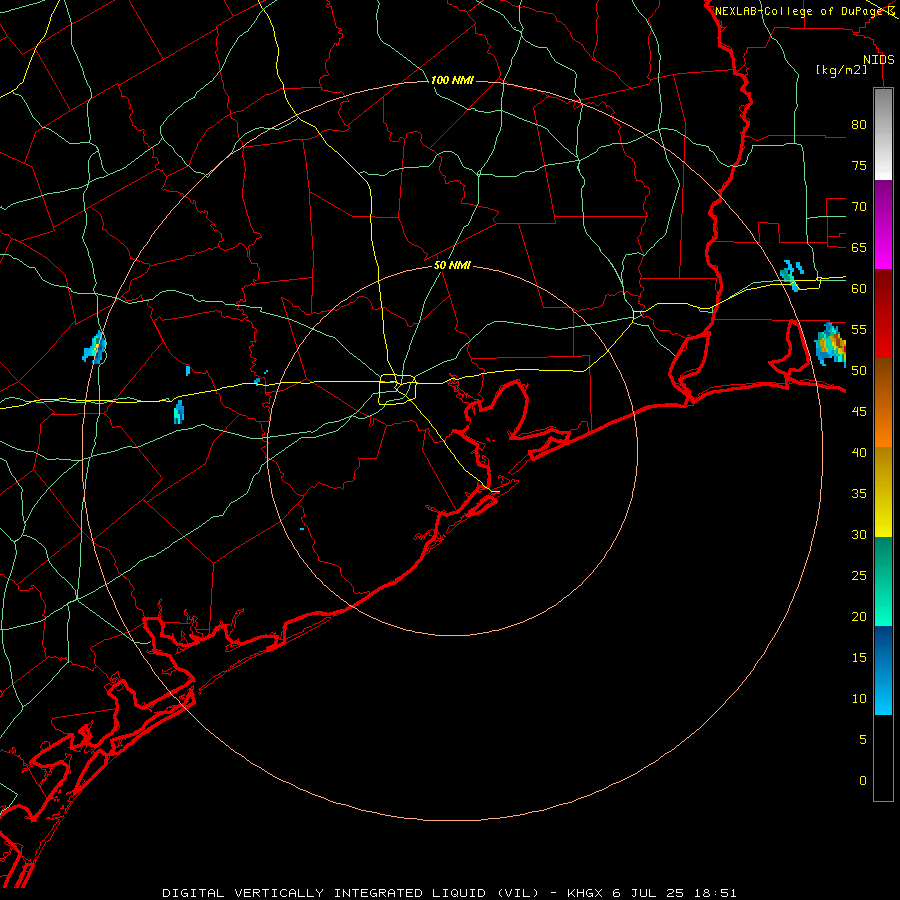
Task: Select the orange-brown segment of the color bar
Action: point(883,402)
